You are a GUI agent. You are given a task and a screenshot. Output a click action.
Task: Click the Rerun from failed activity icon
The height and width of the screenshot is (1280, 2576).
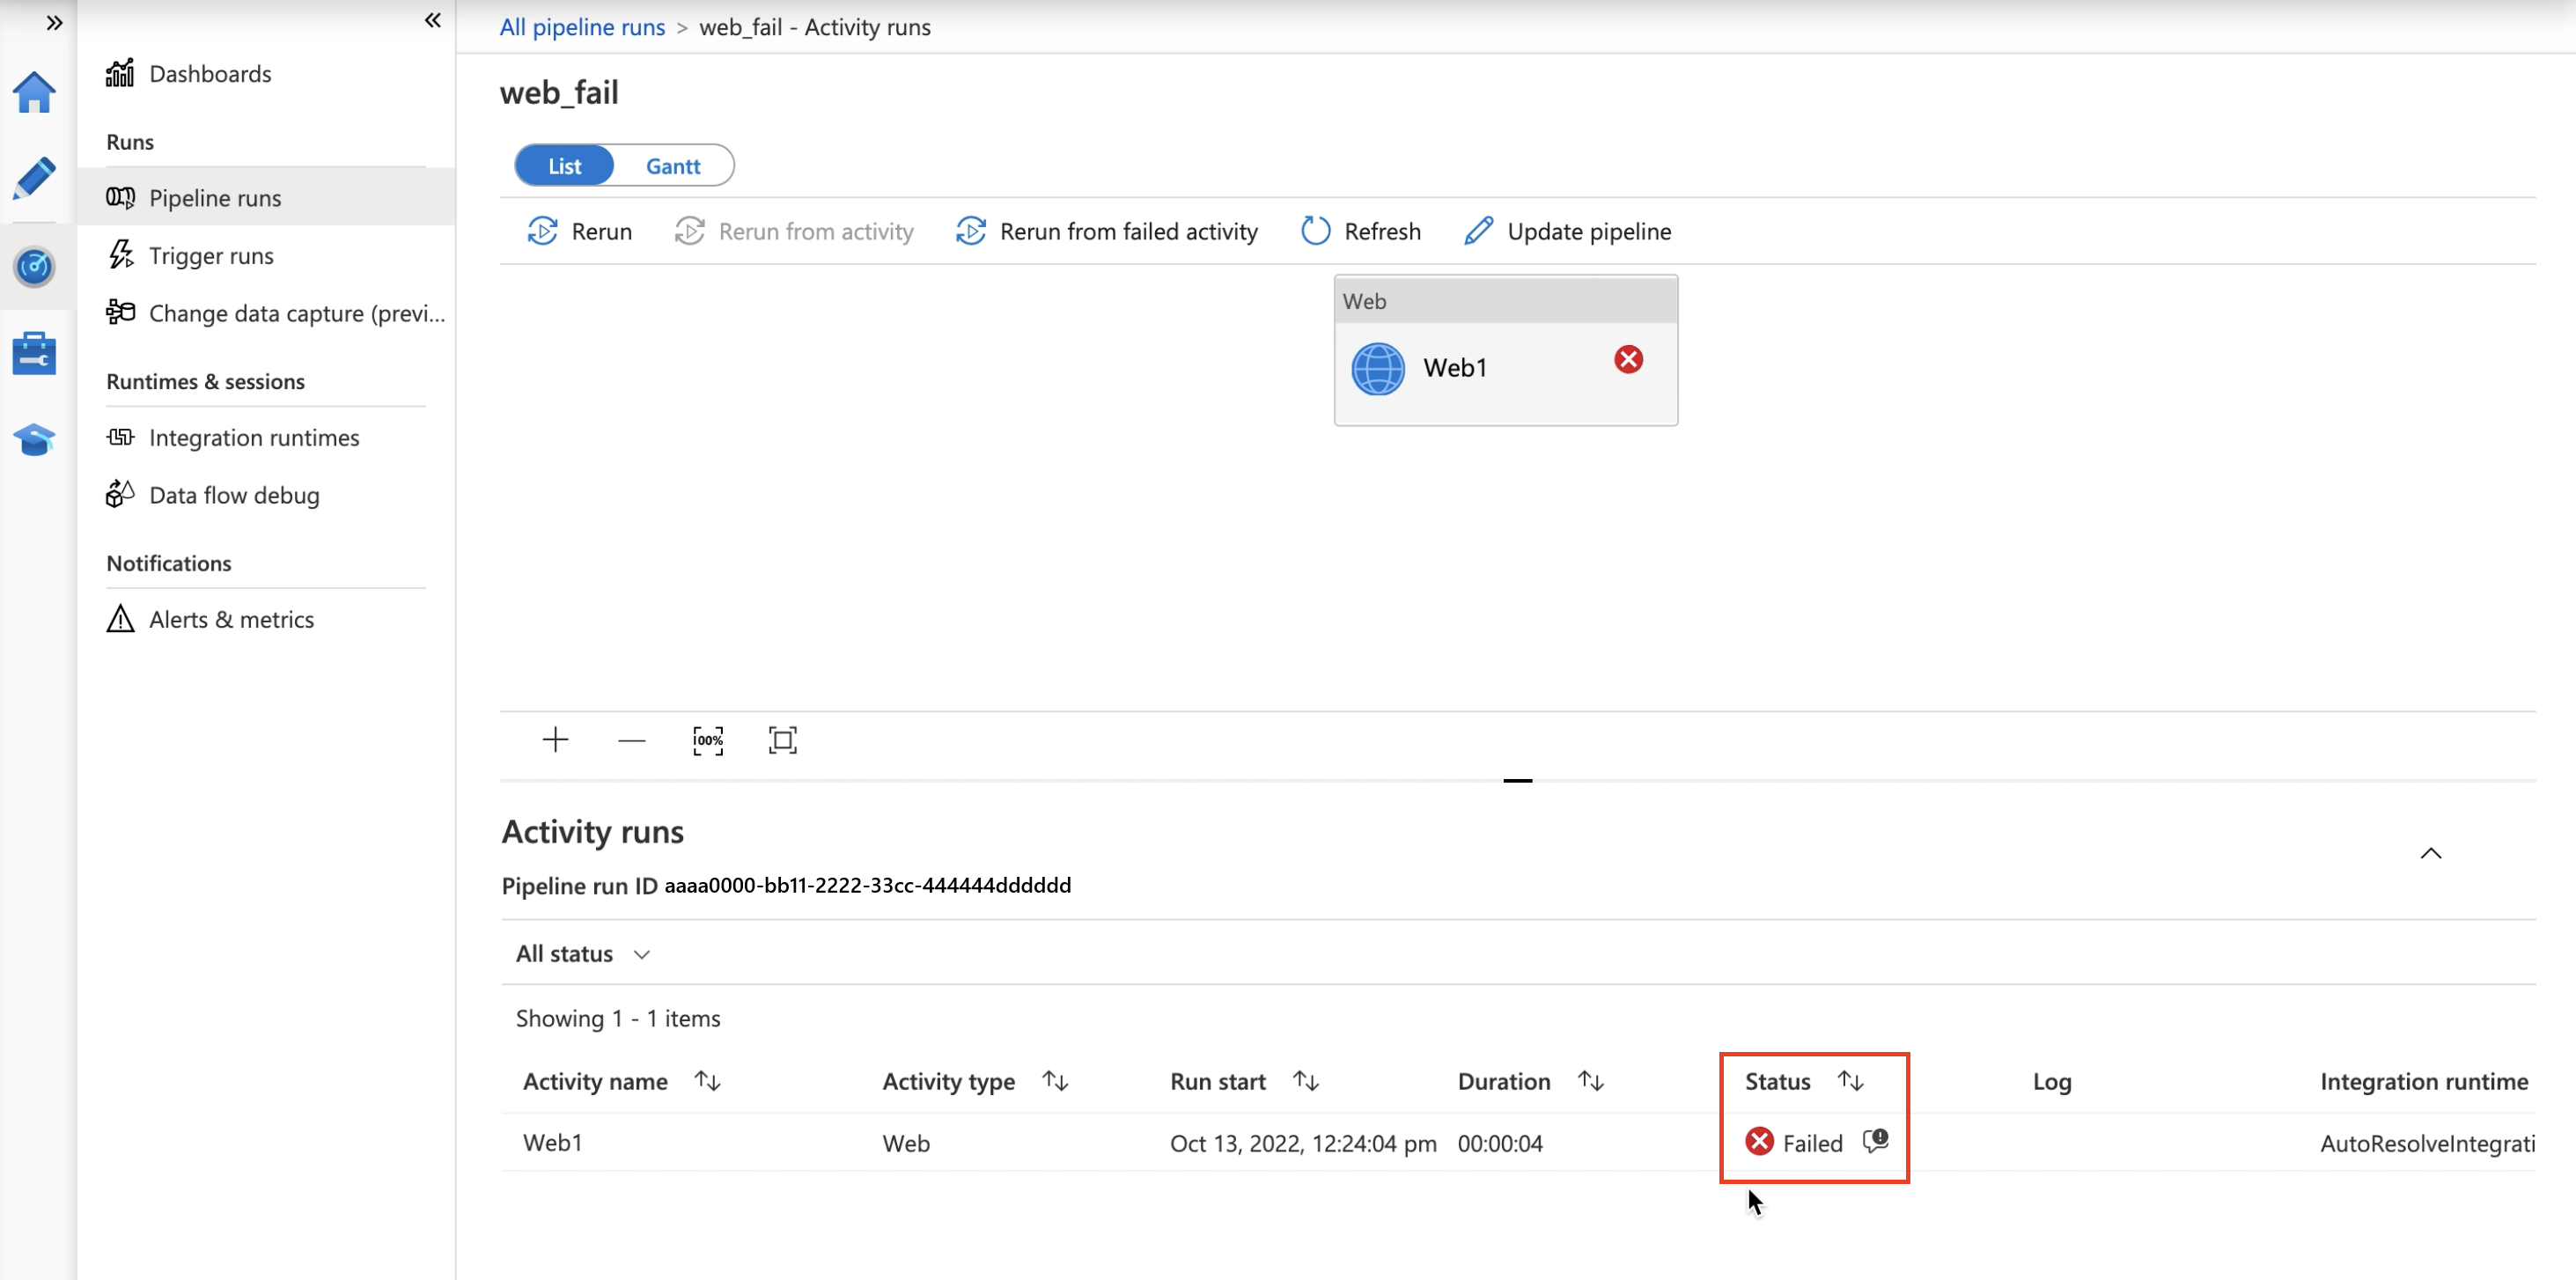point(969,230)
